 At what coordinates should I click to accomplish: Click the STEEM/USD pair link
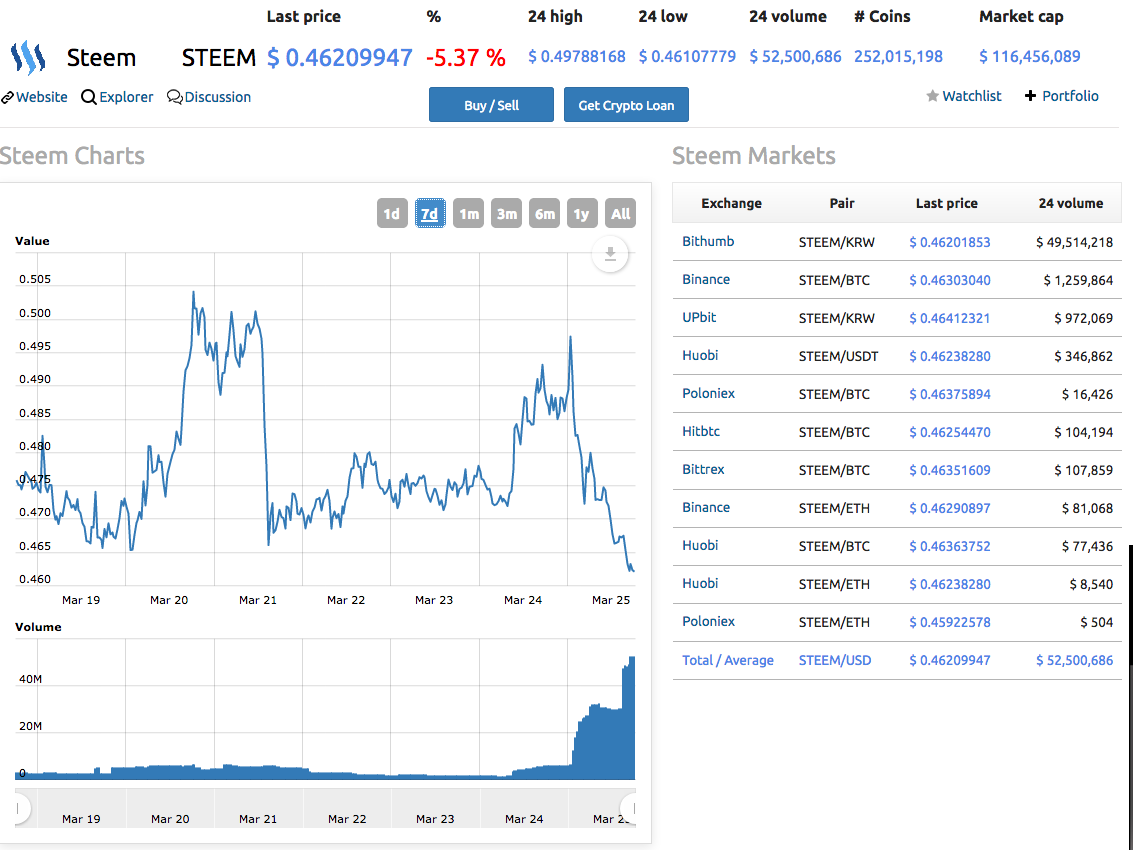pyautogui.click(x=835, y=660)
